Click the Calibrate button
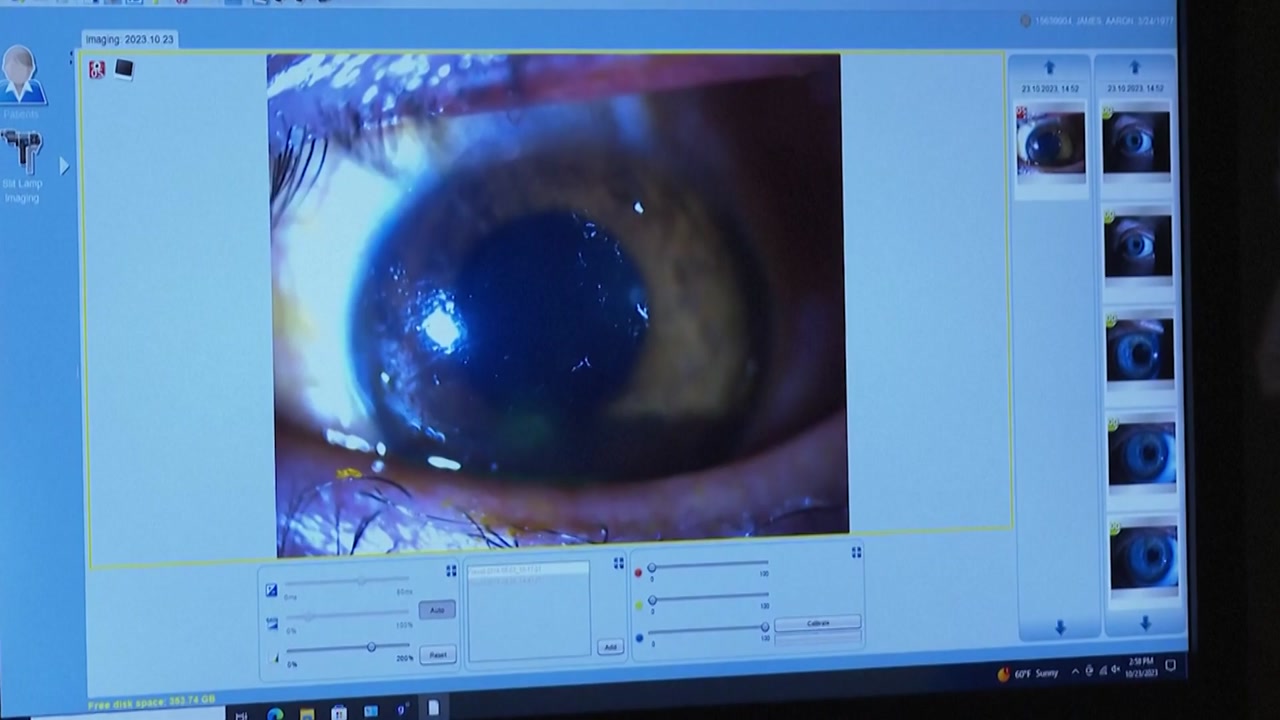The image size is (1280, 720). [x=818, y=623]
